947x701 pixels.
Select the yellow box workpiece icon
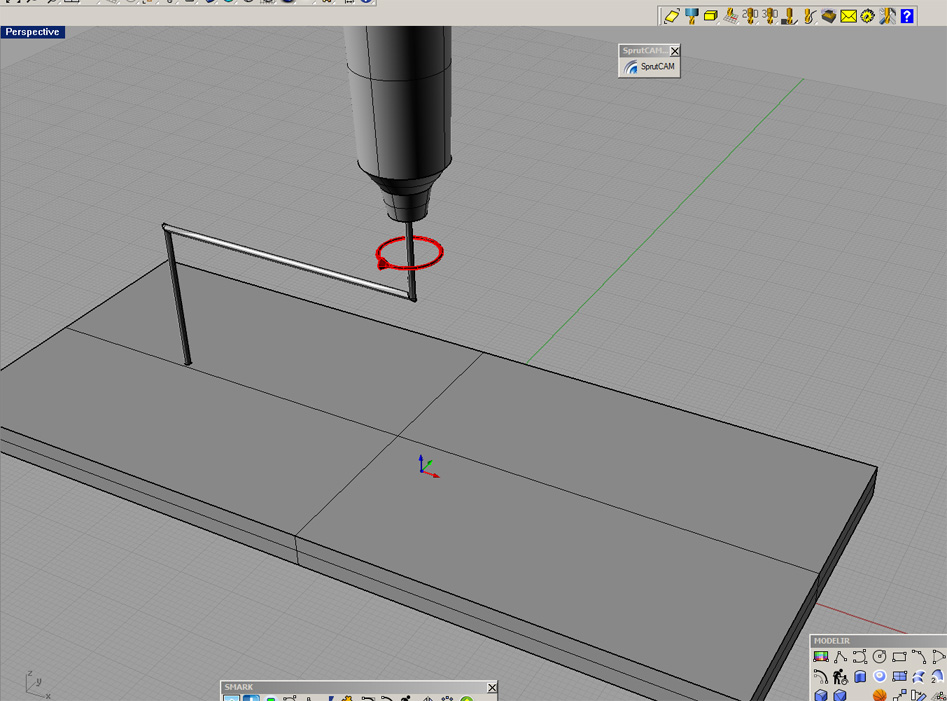click(710, 16)
